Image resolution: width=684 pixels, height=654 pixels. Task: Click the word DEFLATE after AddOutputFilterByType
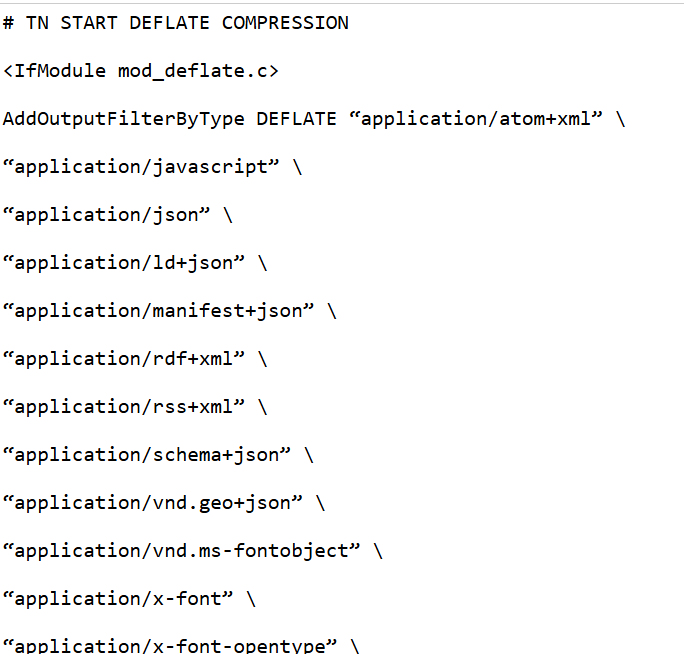pyautogui.click(x=296, y=119)
